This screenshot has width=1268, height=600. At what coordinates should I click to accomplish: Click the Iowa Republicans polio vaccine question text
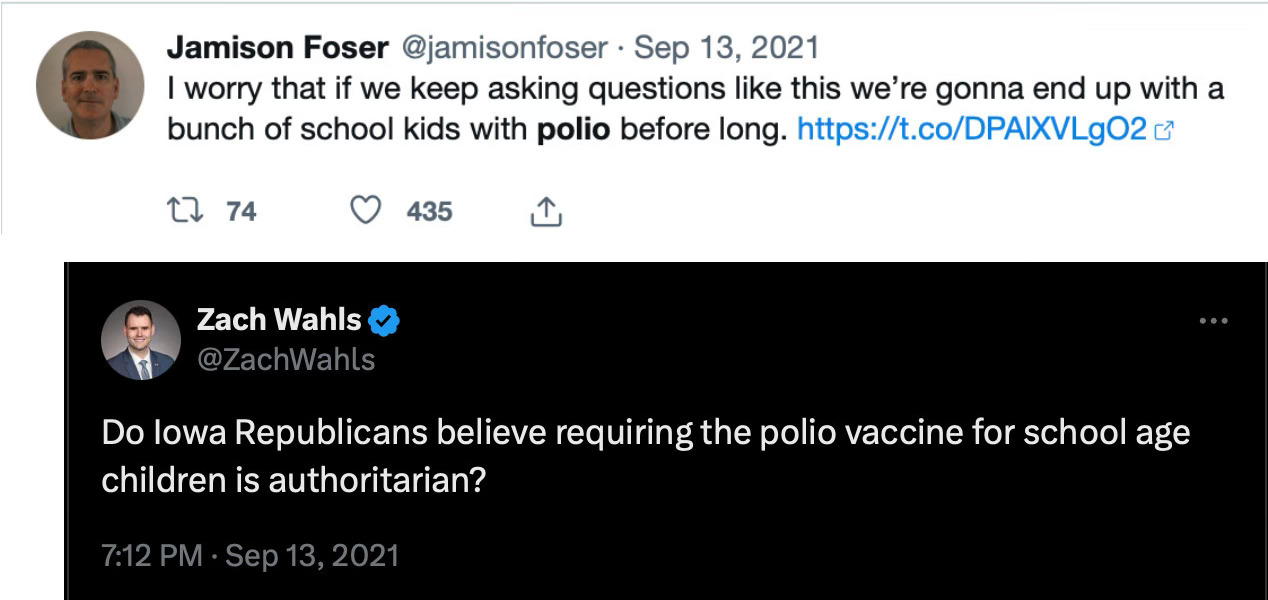pos(646,457)
